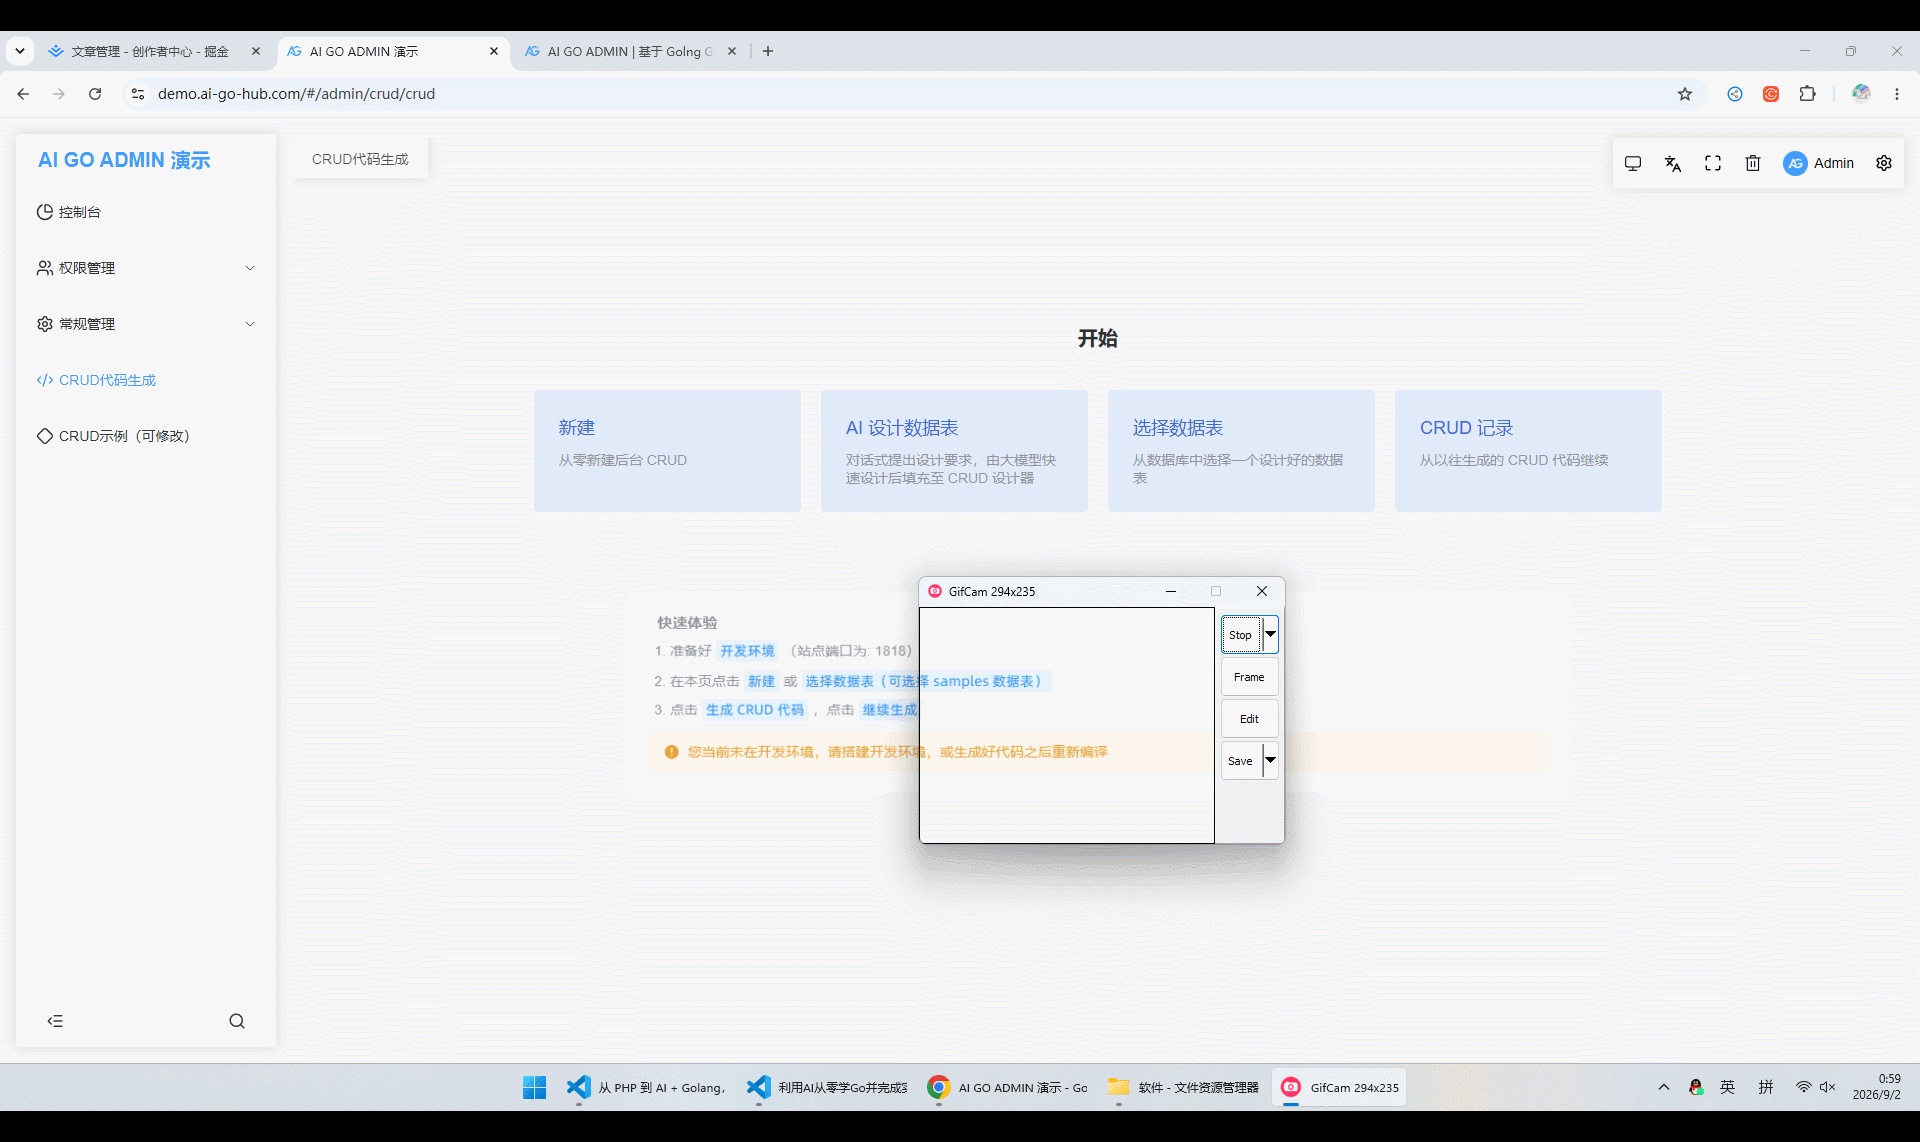This screenshot has height=1142, width=1920.
Task: Click the 拼 IME mode indicator
Action: tap(1766, 1087)
